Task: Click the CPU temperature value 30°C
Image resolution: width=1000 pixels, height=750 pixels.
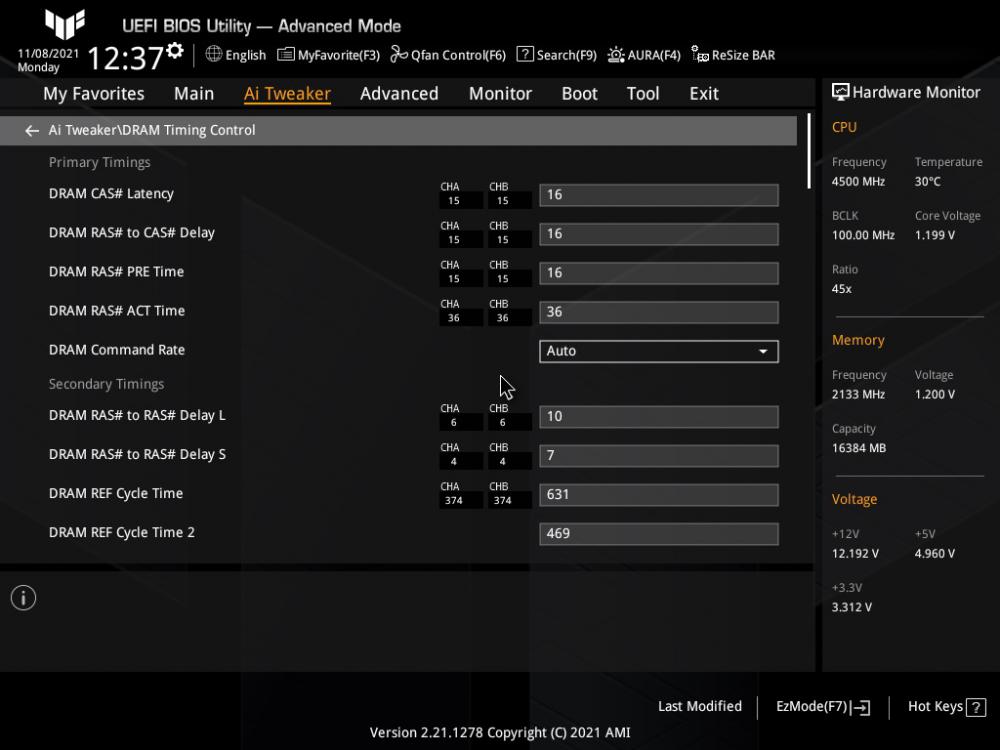Action: (928, 182)
